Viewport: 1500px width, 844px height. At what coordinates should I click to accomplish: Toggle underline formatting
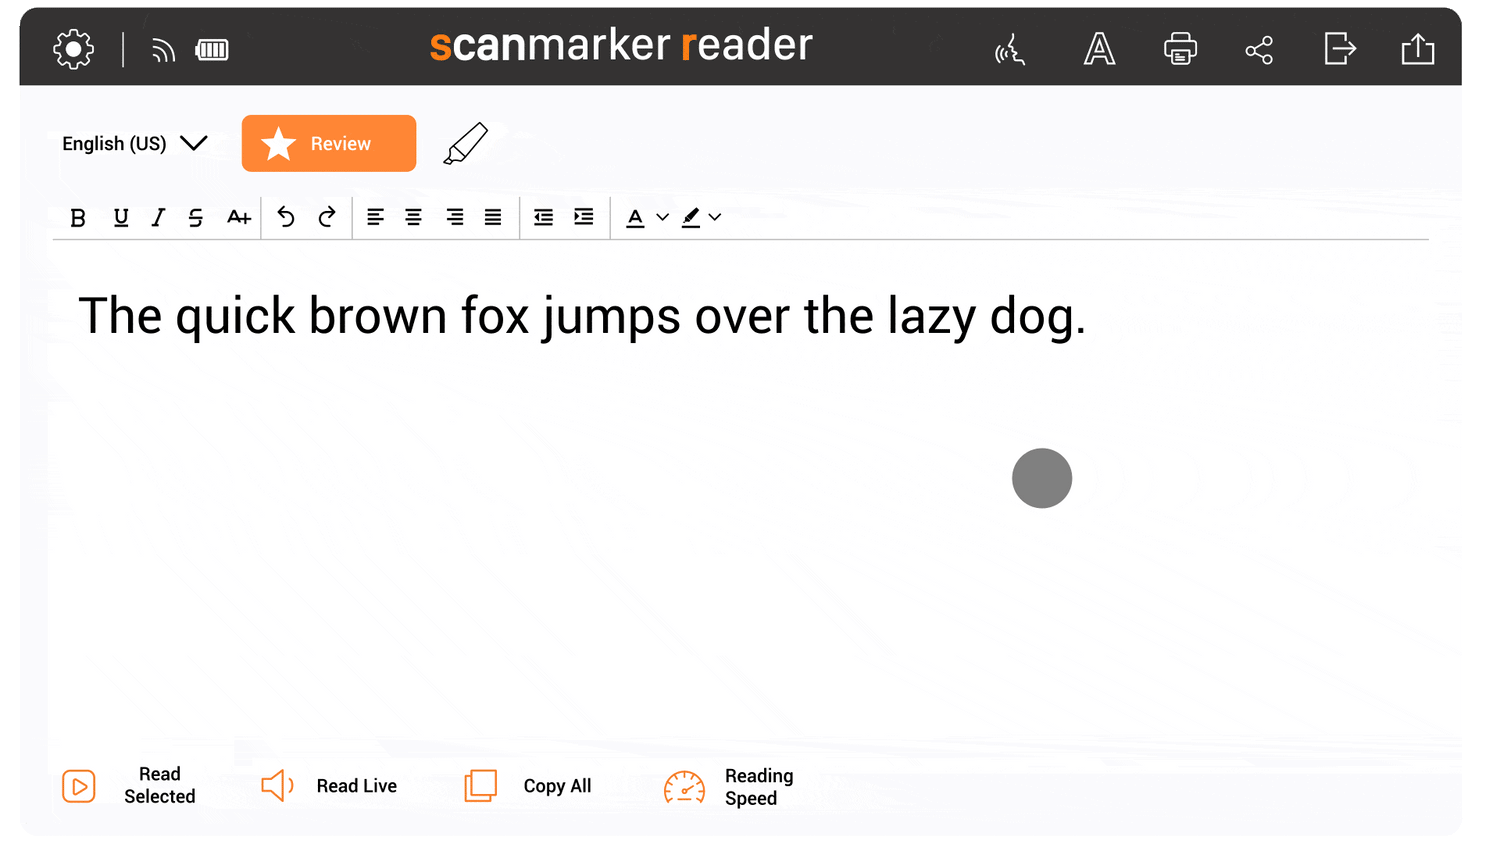tap(121, 218)
